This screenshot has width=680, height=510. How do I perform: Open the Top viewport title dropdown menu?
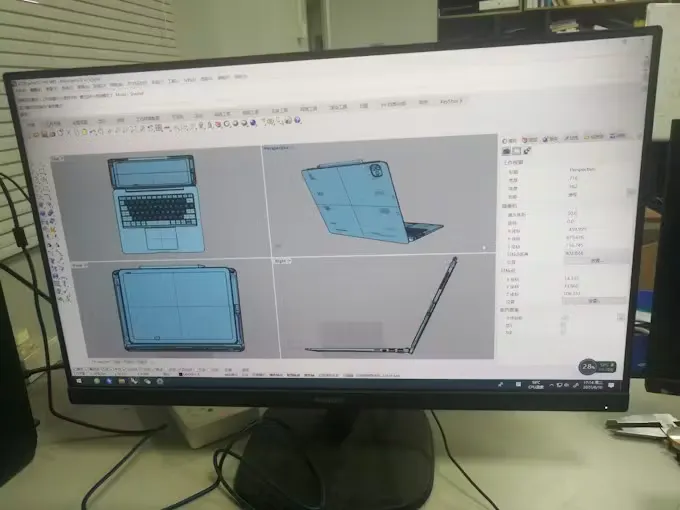(59, 158)
